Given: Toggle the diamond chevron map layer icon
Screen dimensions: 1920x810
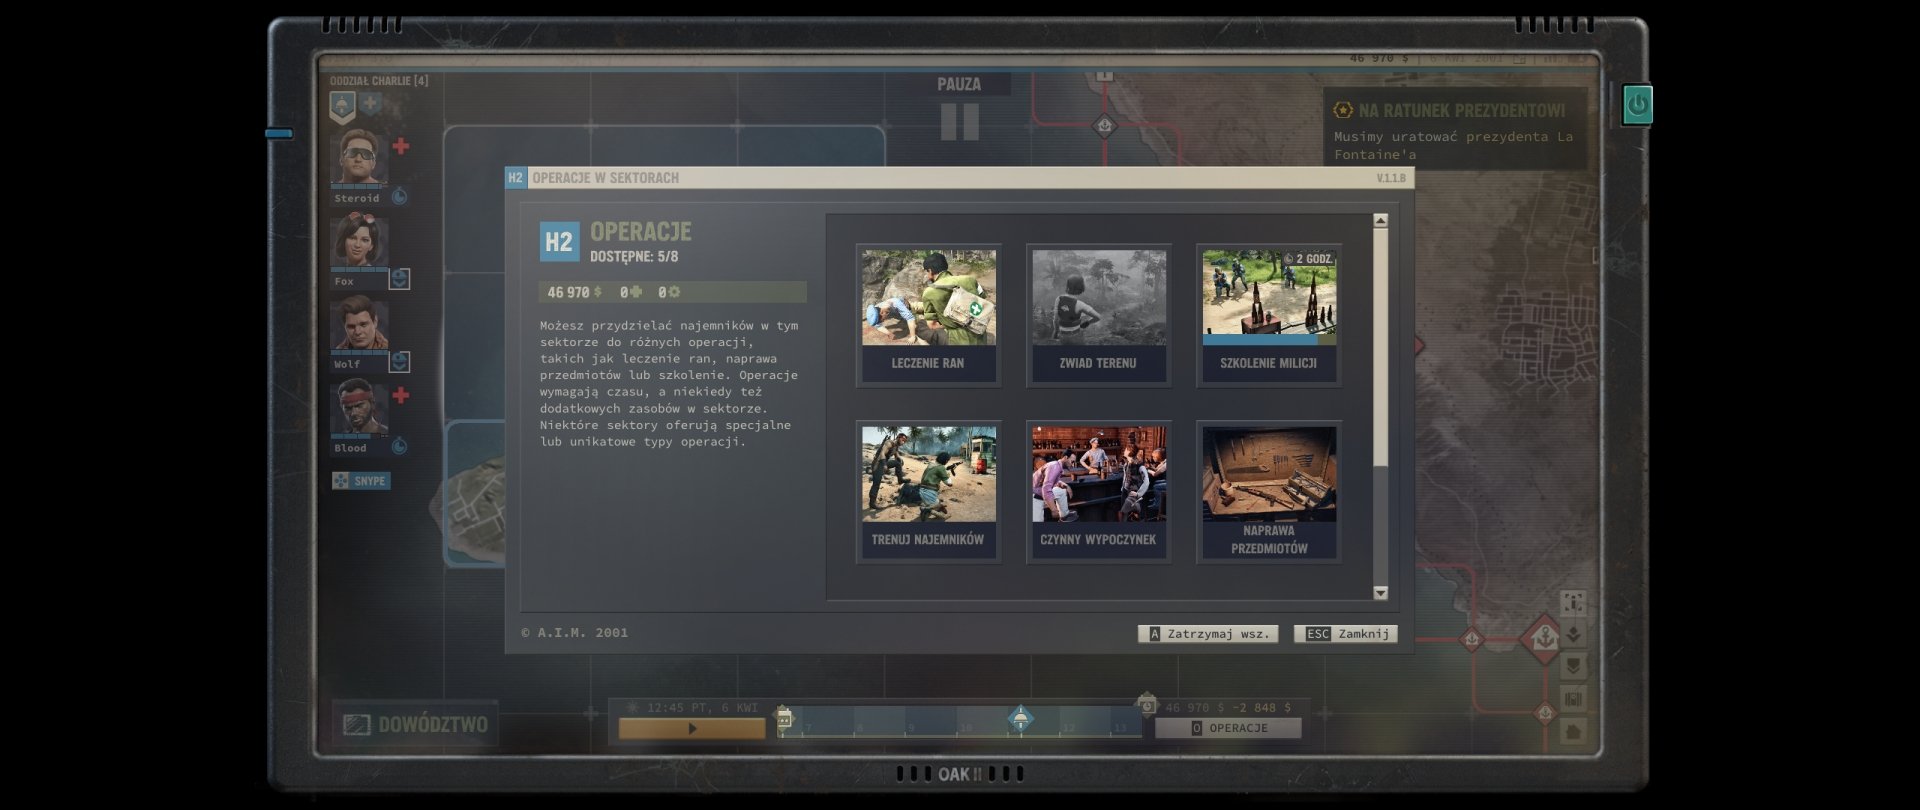Looking at the screenshot, I should pyautogui.click(x=1573, y=634).
